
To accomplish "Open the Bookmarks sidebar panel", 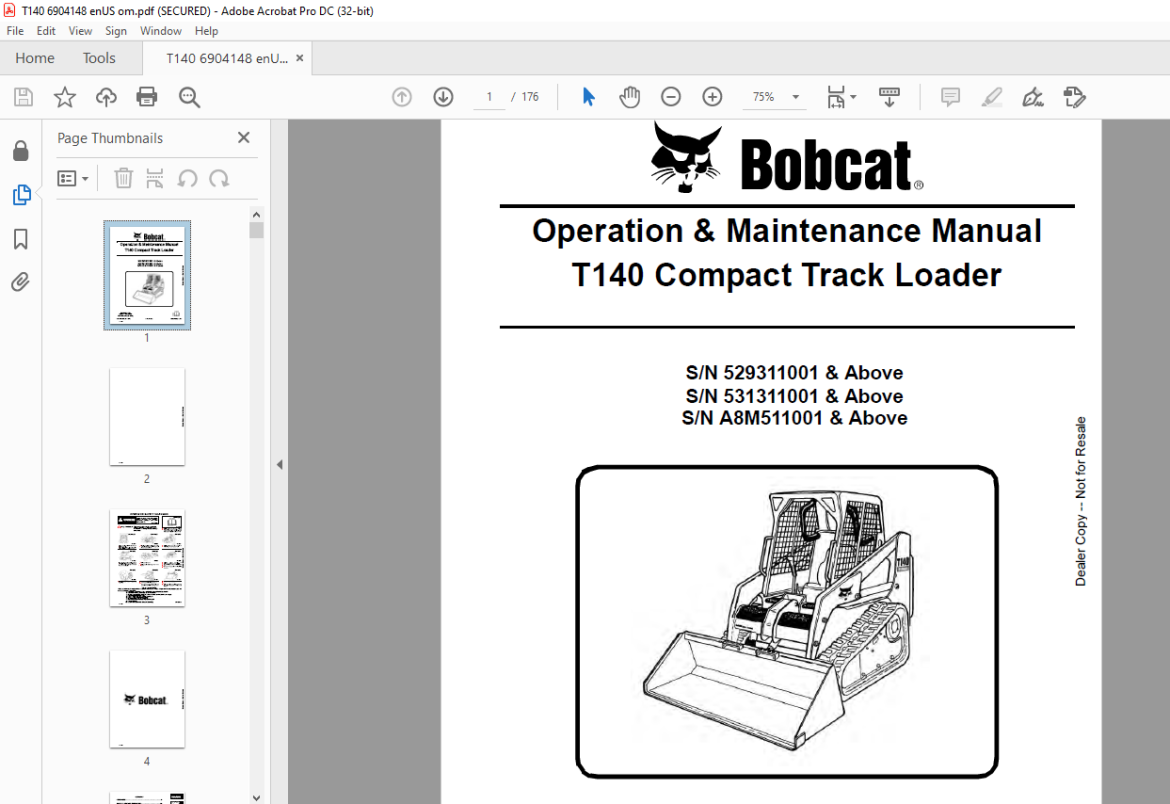I will 21,239.
